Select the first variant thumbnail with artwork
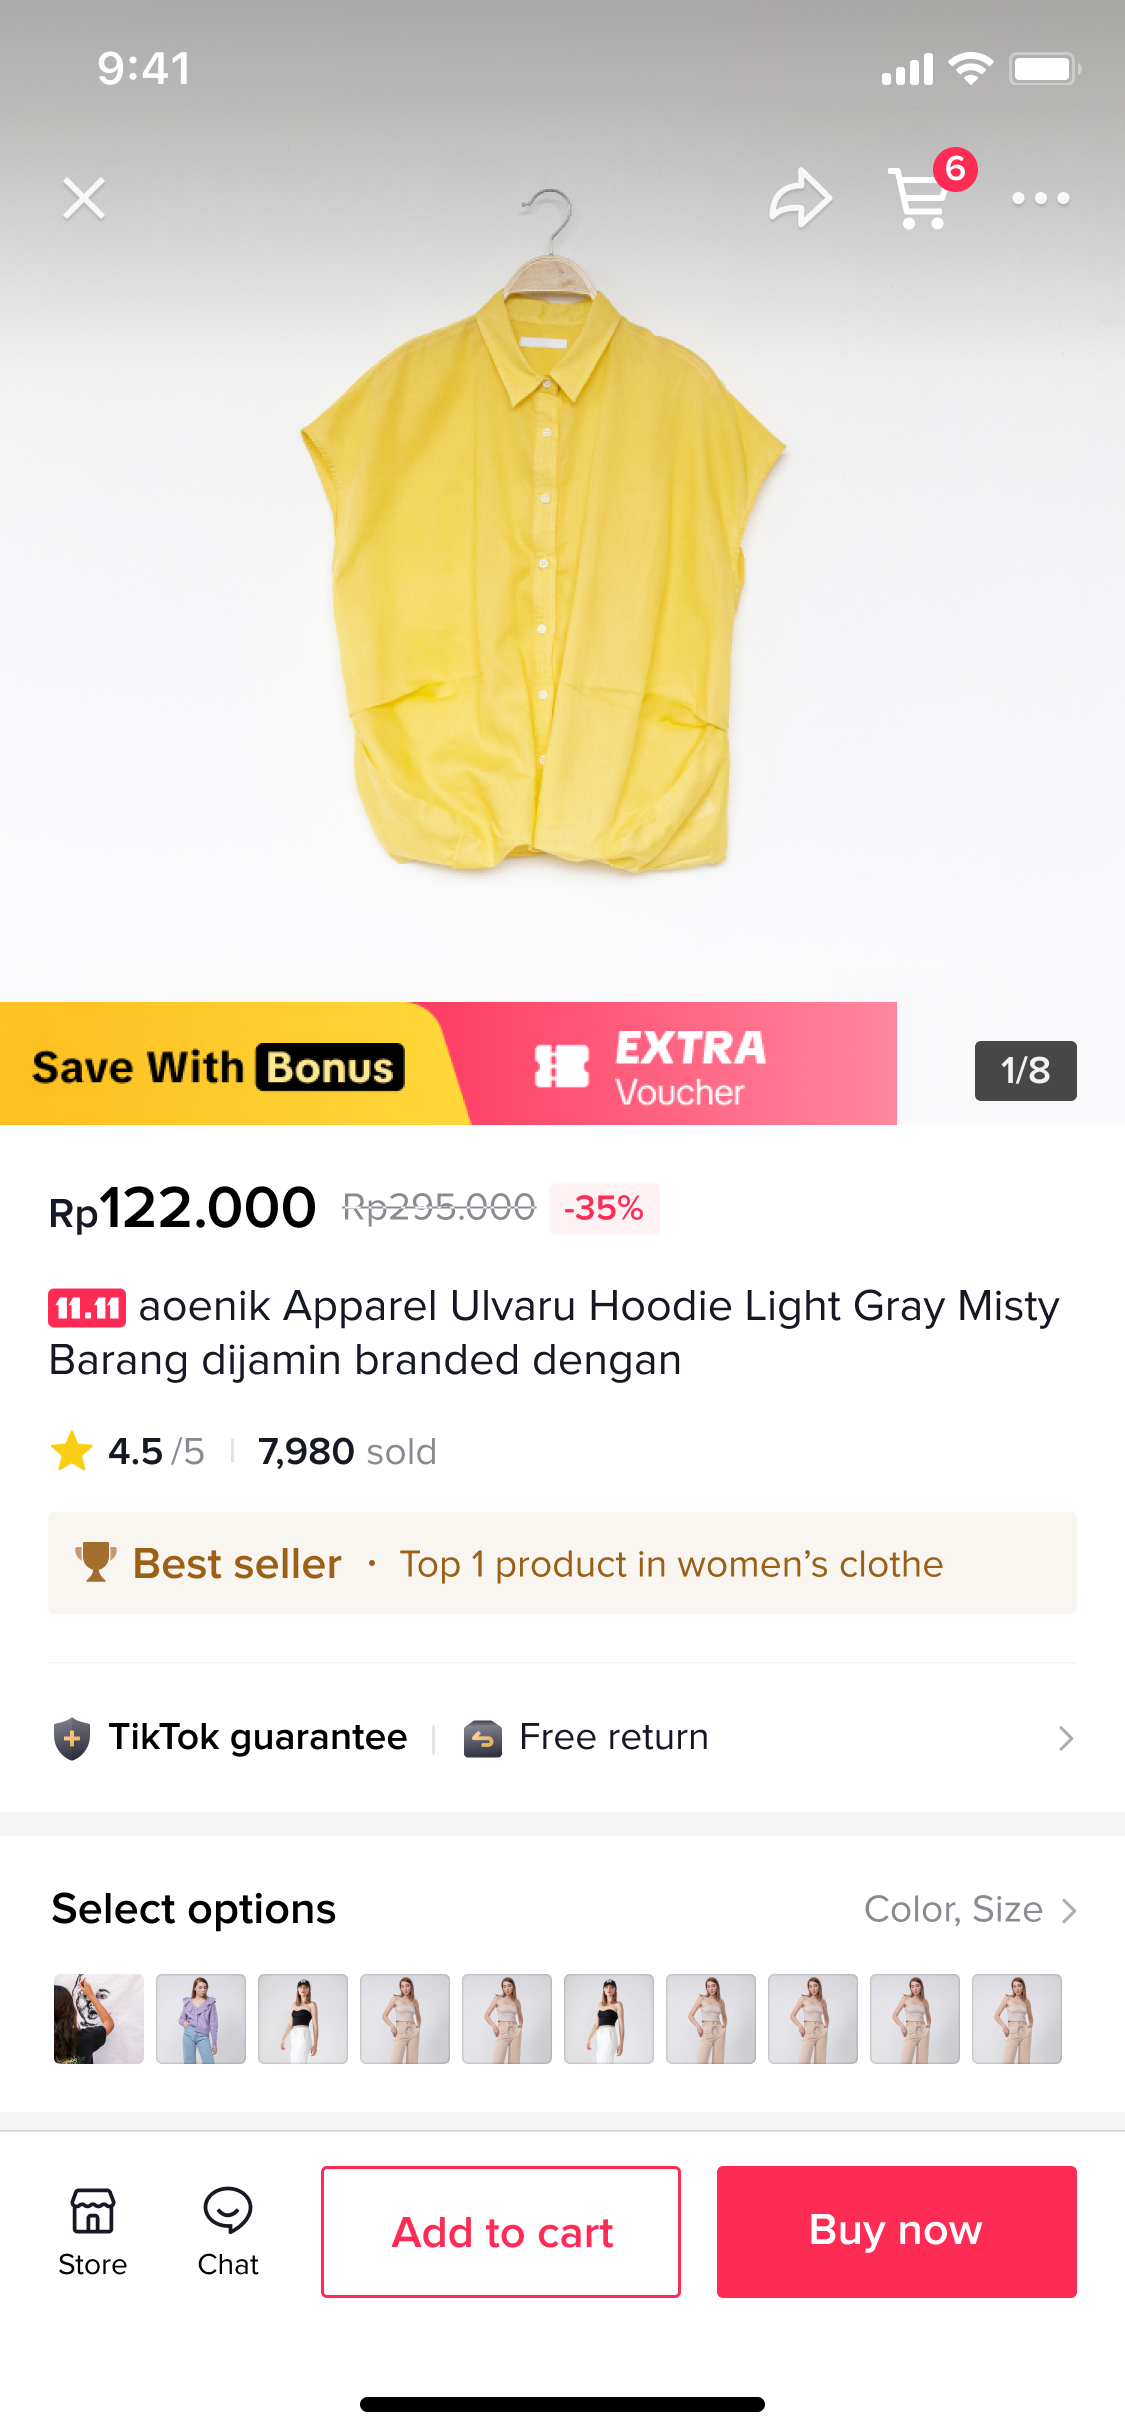The height and width of the screenshot is (2436, 1125). pos(99,2018)
